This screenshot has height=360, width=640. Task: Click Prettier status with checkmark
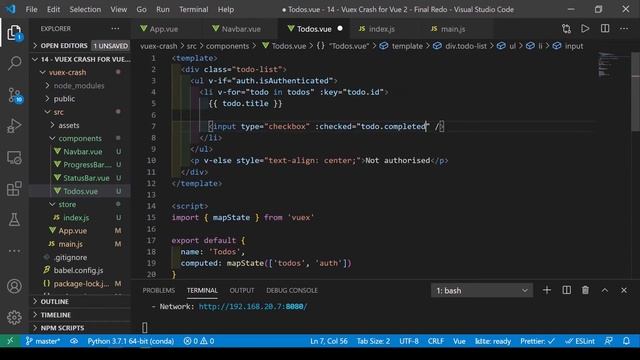[537, 341]
